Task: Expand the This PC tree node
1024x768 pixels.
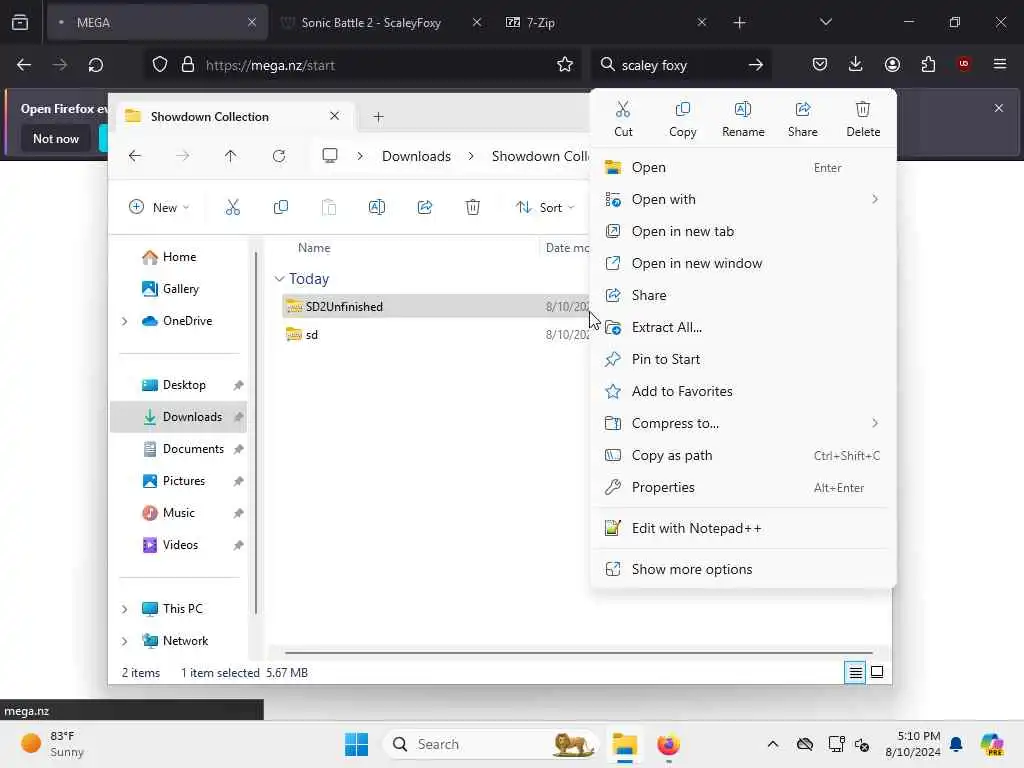Action: (x=125, y=609)
